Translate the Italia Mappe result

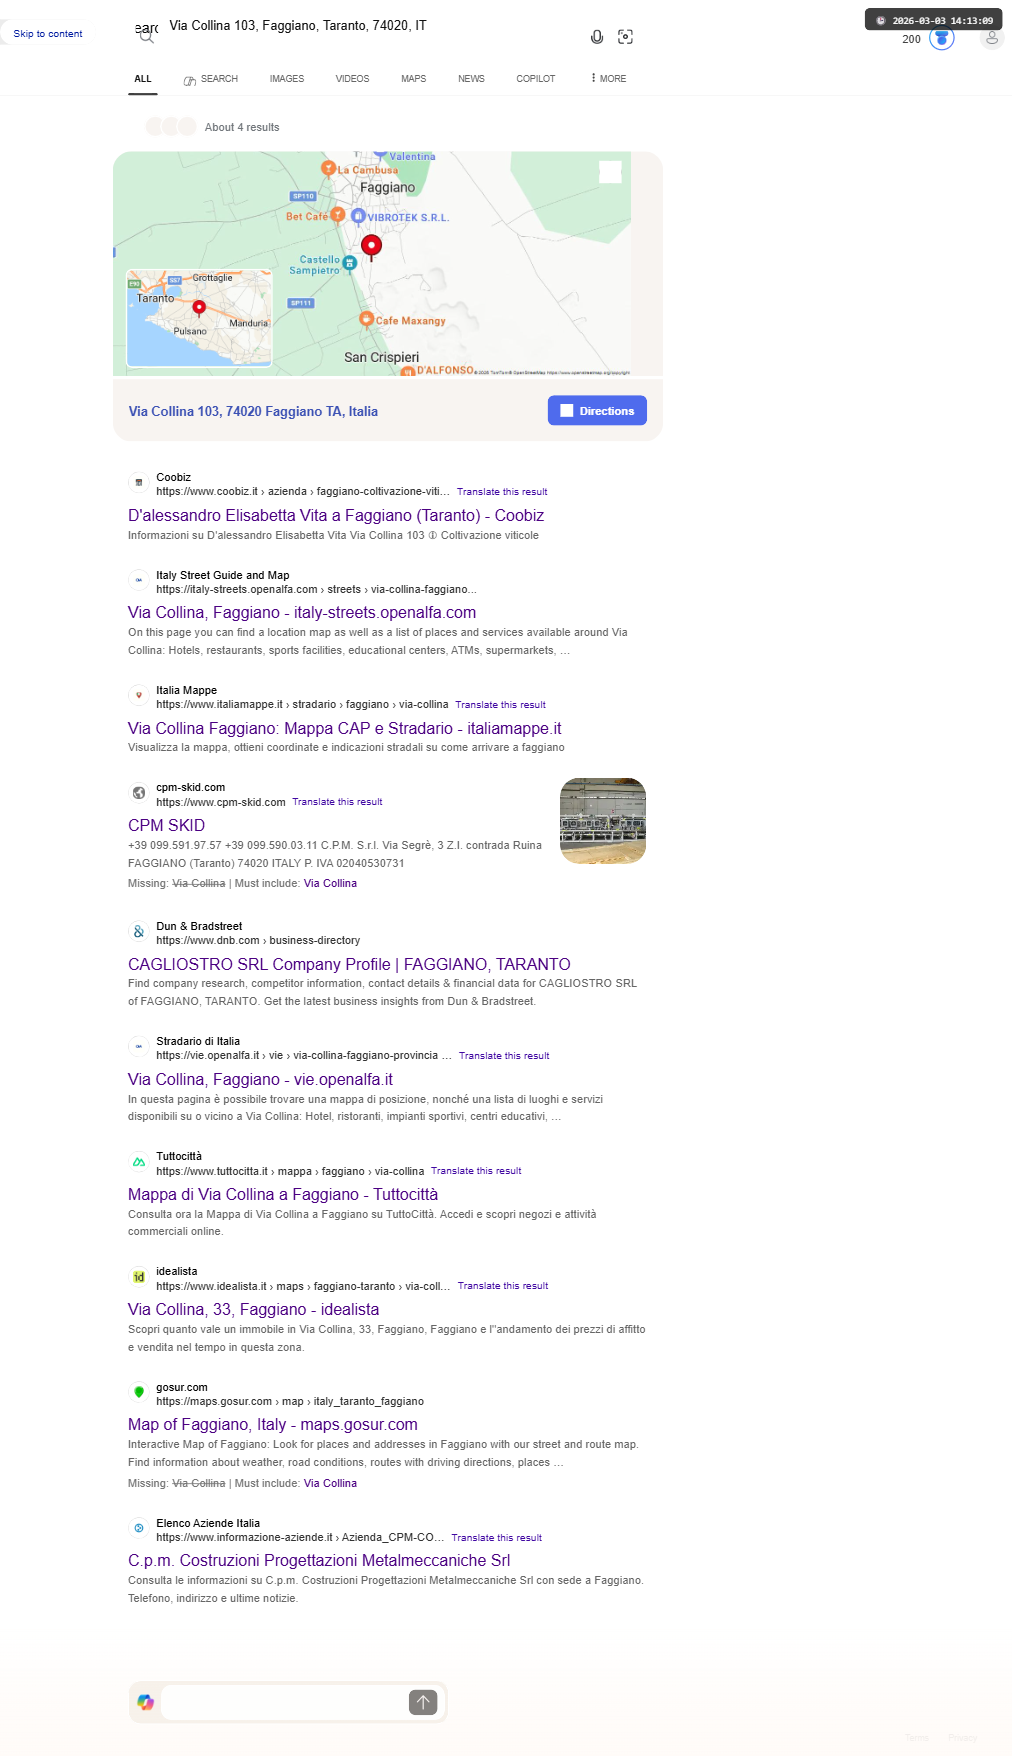(x=500, y=705)
